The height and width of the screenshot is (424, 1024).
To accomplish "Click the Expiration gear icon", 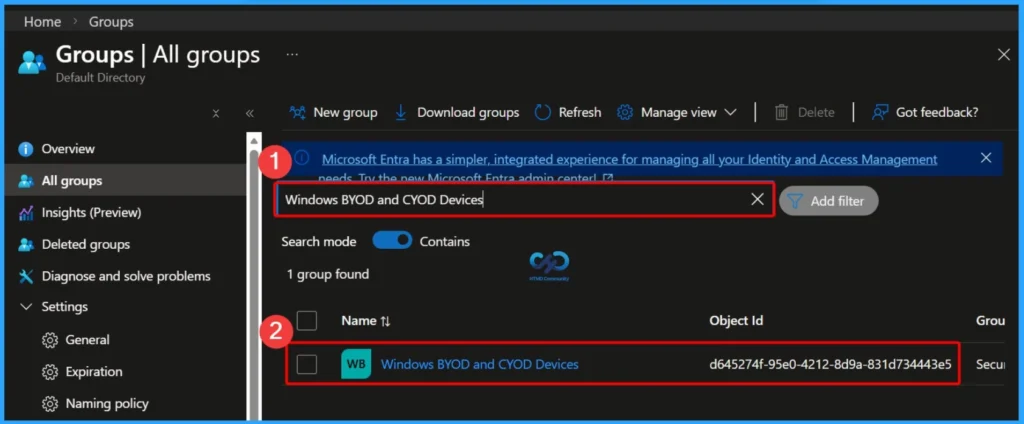I will pyautogui.click(x=50, y=372).
